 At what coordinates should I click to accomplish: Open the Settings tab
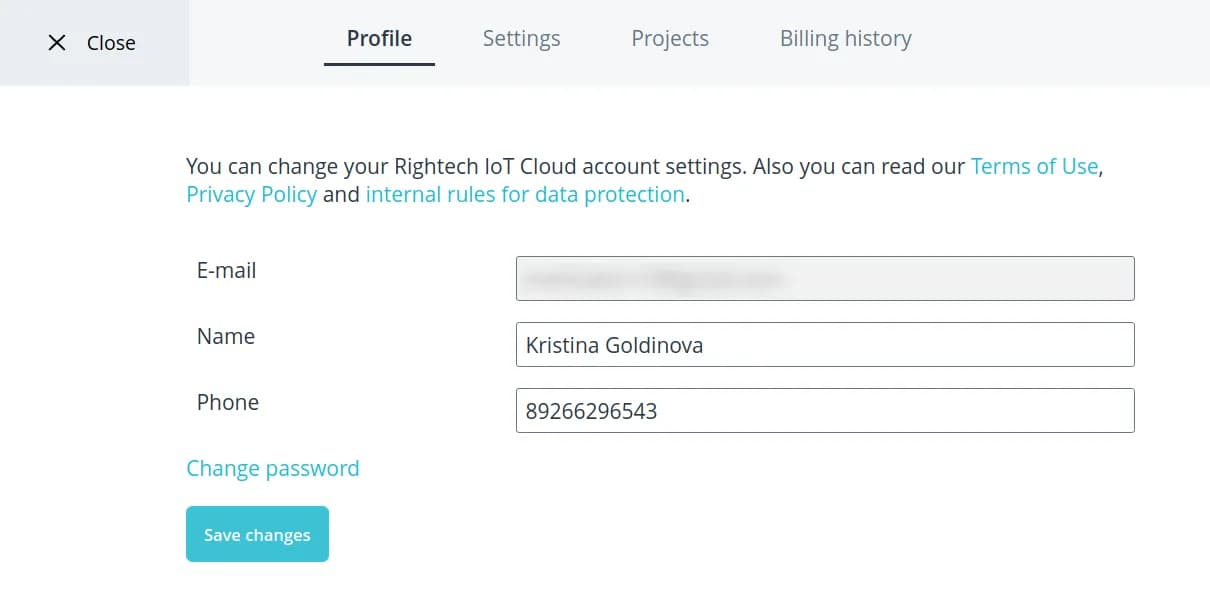[x=521, y=39]
